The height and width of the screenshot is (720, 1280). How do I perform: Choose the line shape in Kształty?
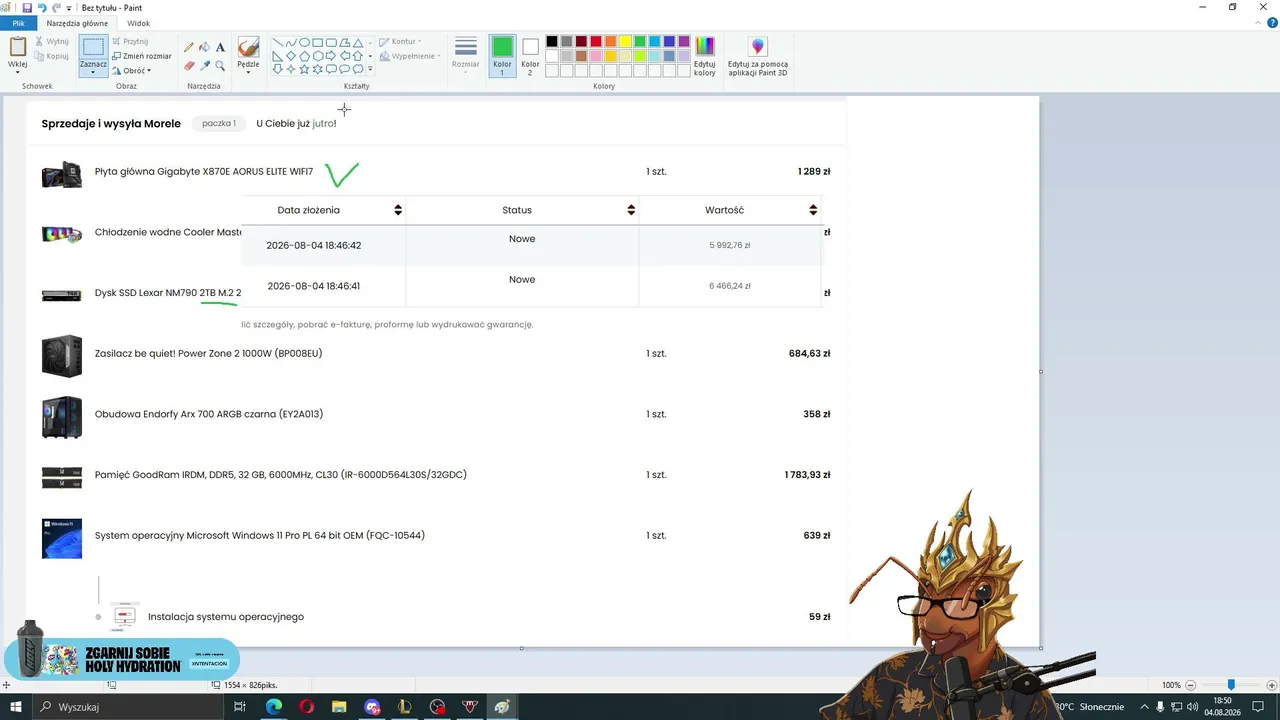coord(278,43)
